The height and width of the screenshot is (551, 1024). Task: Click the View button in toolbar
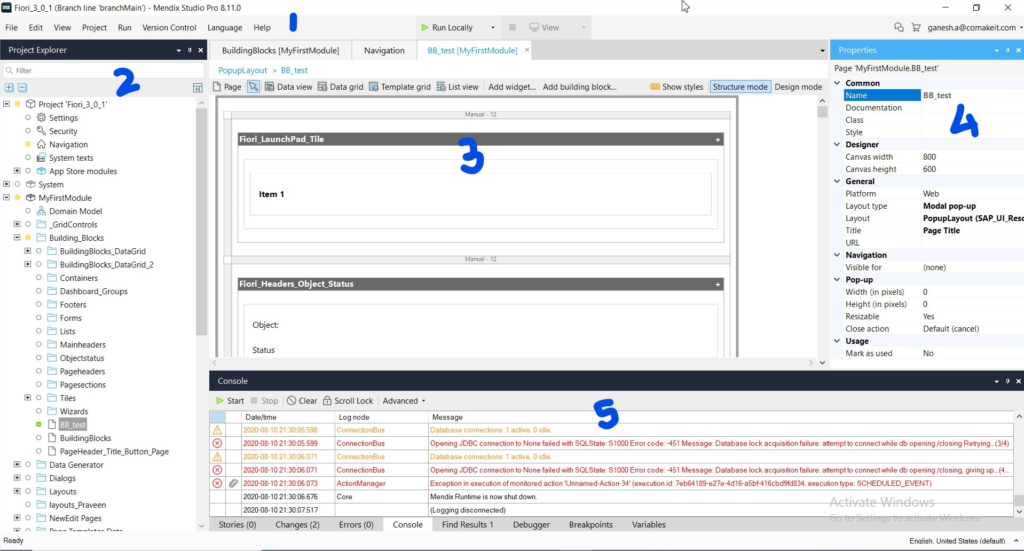click(544, 27)
